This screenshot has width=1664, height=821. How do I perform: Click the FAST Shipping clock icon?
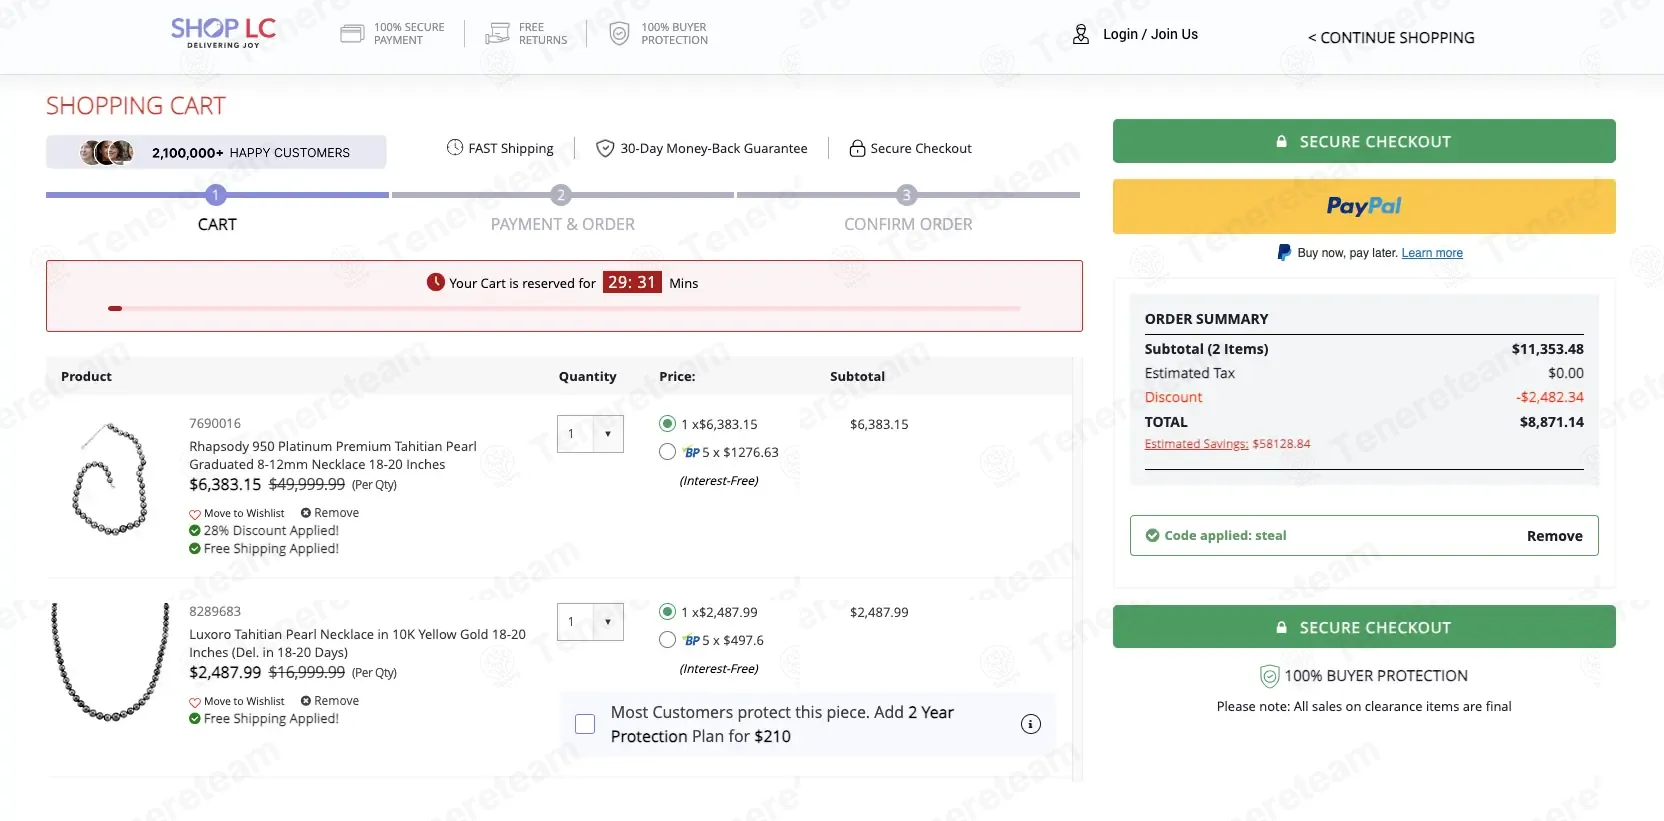(455, 147)
